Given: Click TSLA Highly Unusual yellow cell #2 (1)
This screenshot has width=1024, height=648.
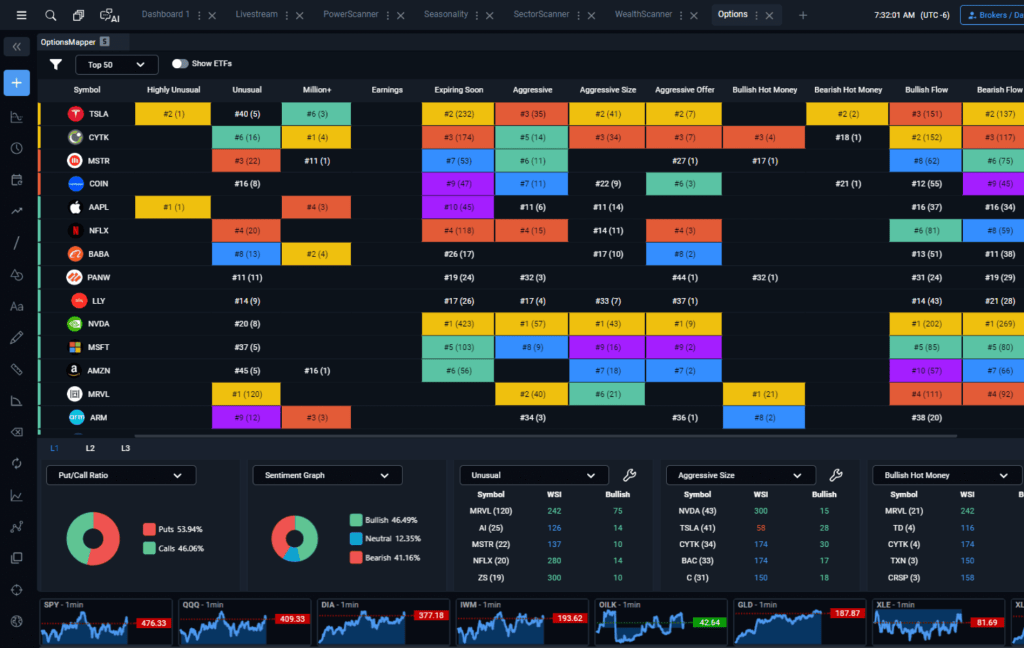Looking at the screenshot, I should click(173, 114).
